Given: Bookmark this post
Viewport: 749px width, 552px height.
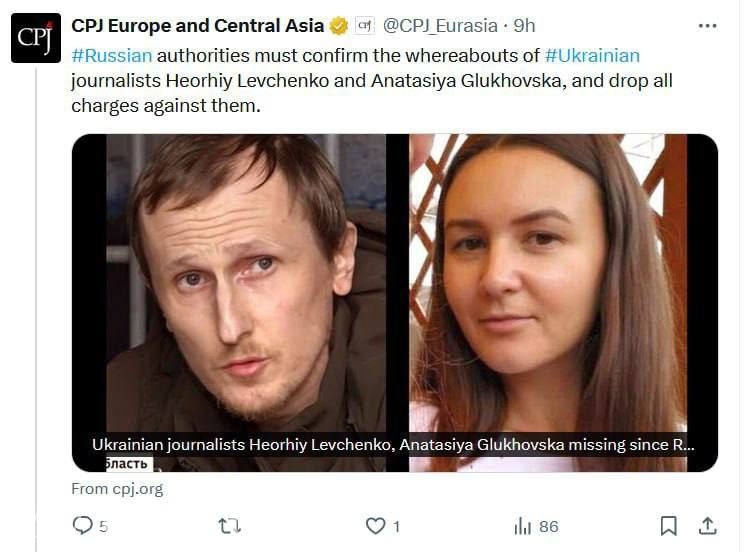Looking at the screenshot, I should coord(668,526).
